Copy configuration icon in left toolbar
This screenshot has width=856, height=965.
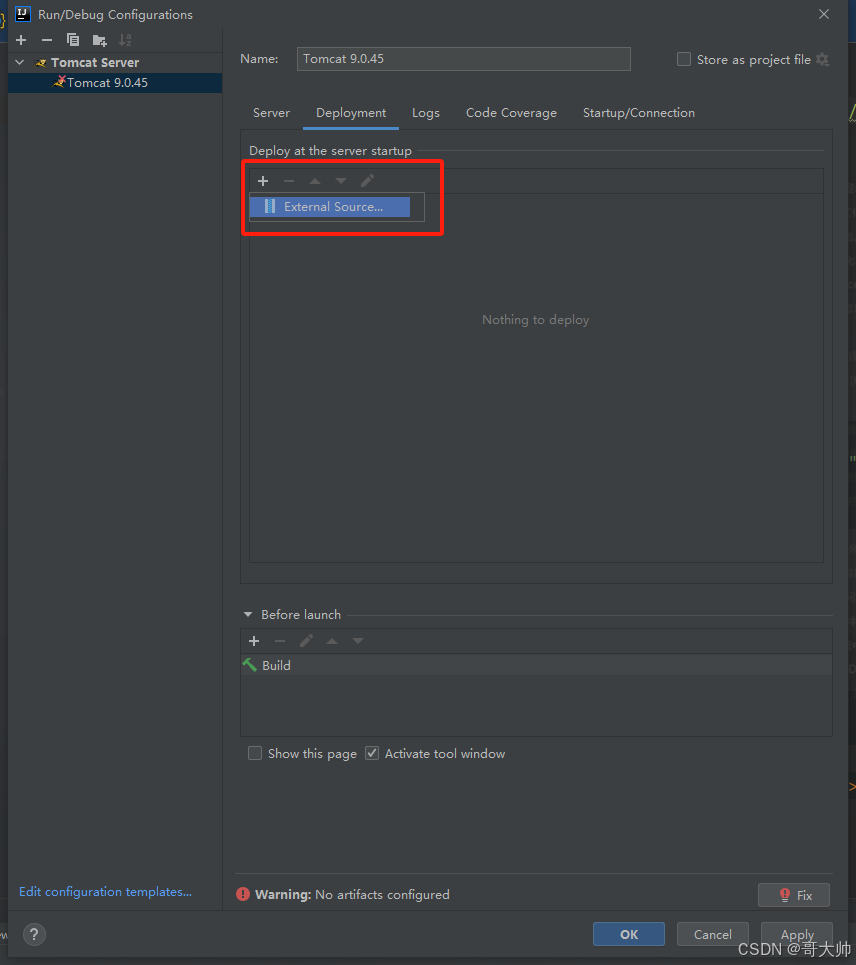click(73, 40)
